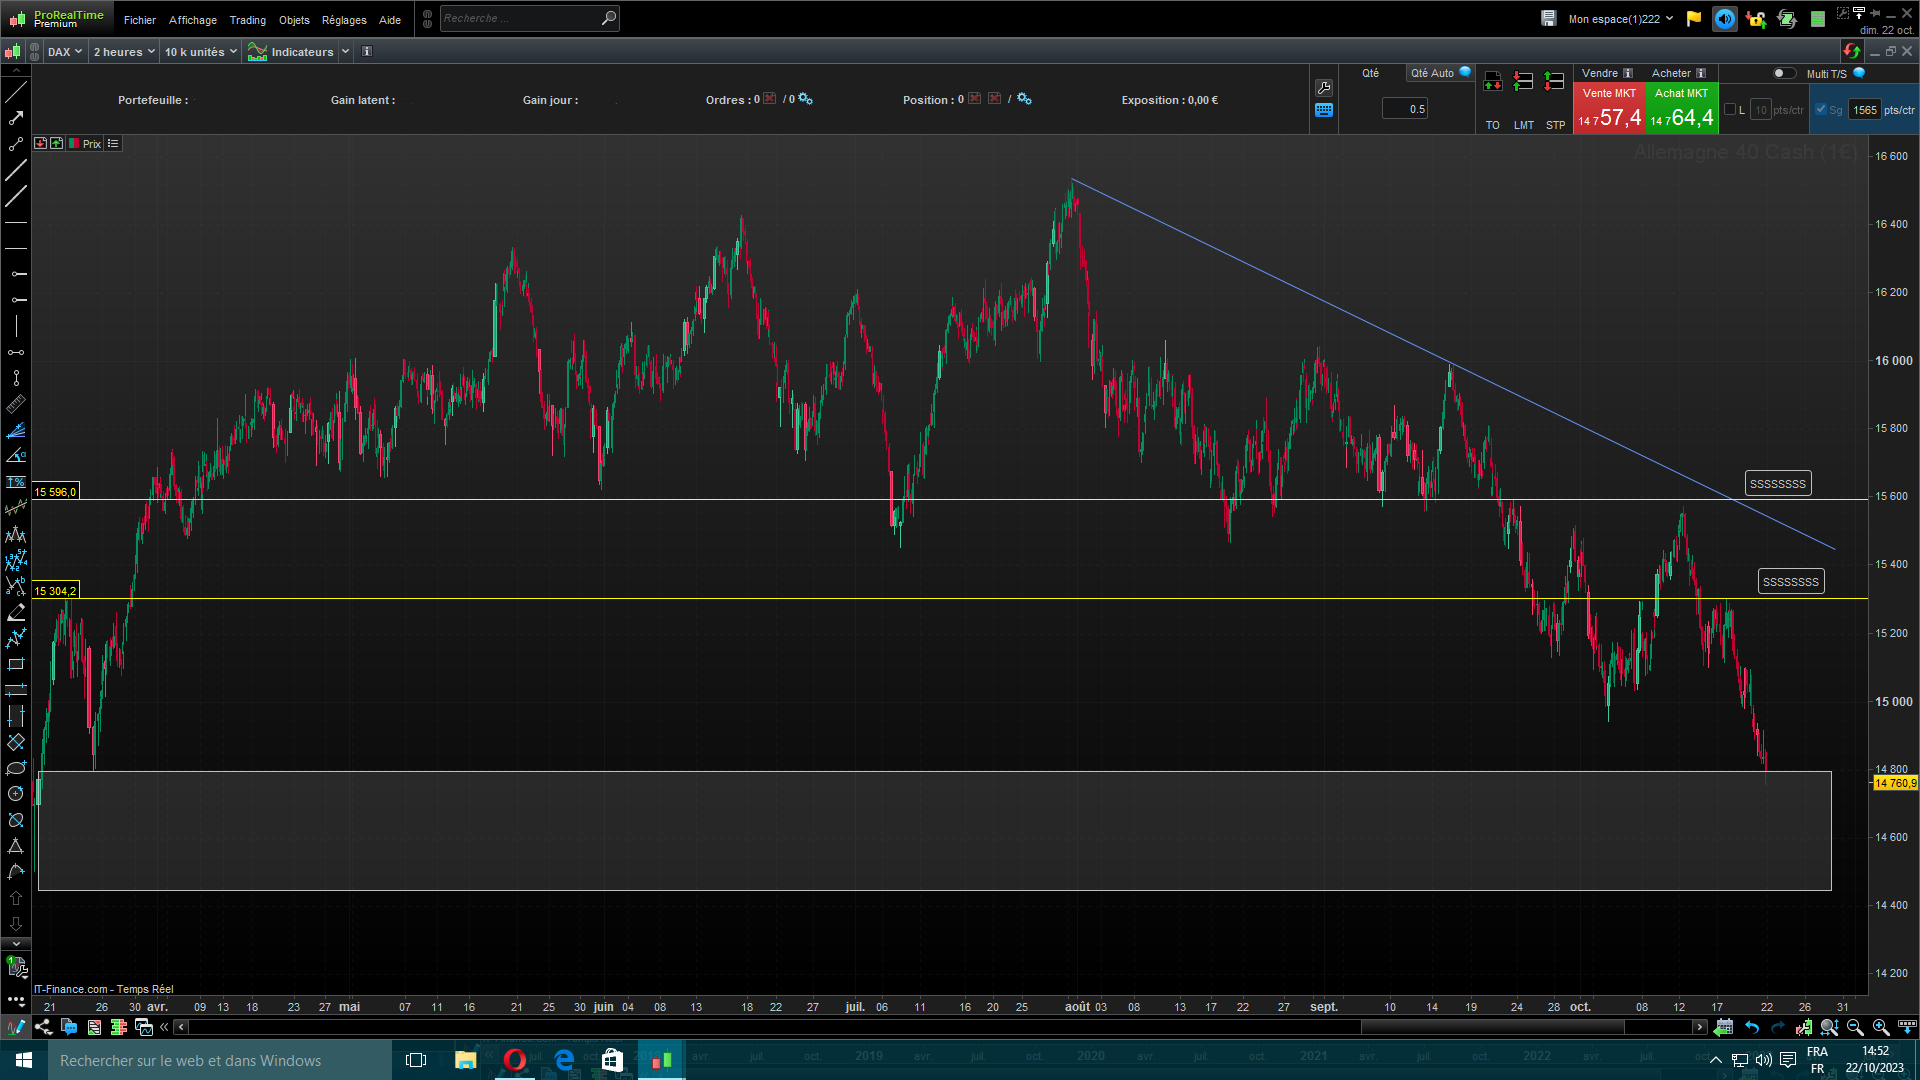1920x1080 pixels.
Task: Select the Fibonacci percentage retracement tool
Action: pos(16,482)
